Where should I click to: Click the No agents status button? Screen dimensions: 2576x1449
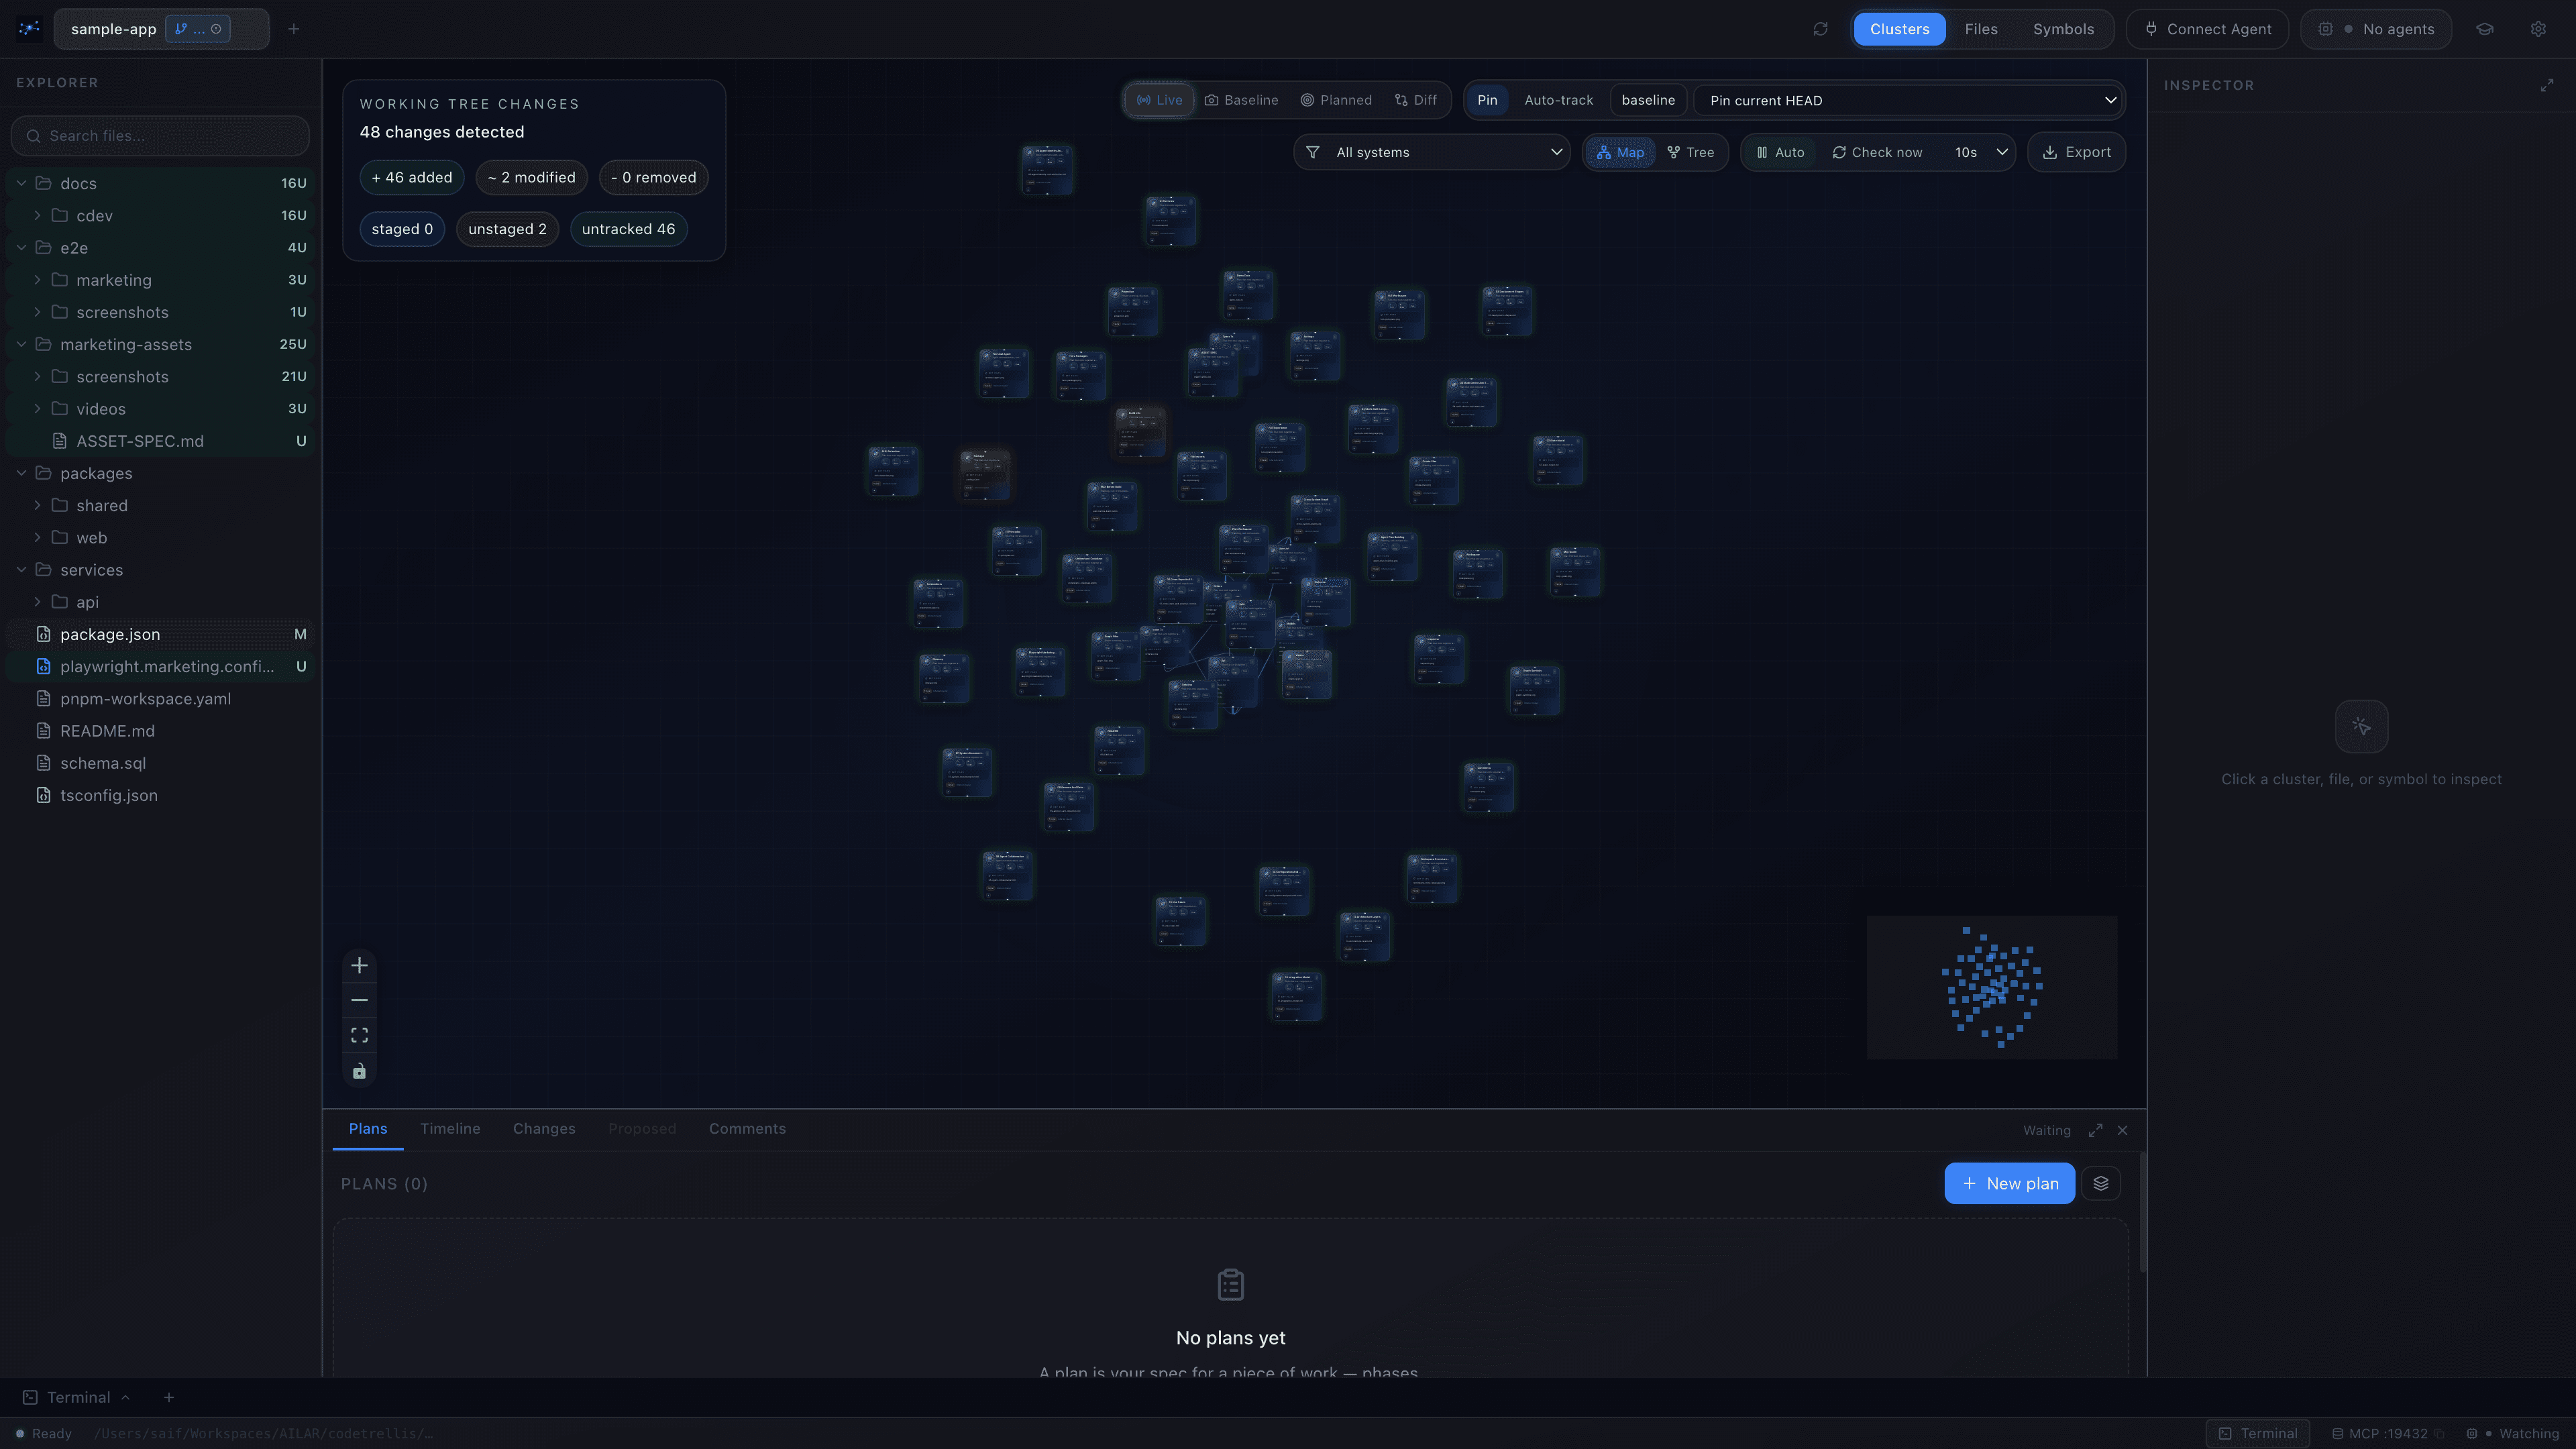point(2376,29)
